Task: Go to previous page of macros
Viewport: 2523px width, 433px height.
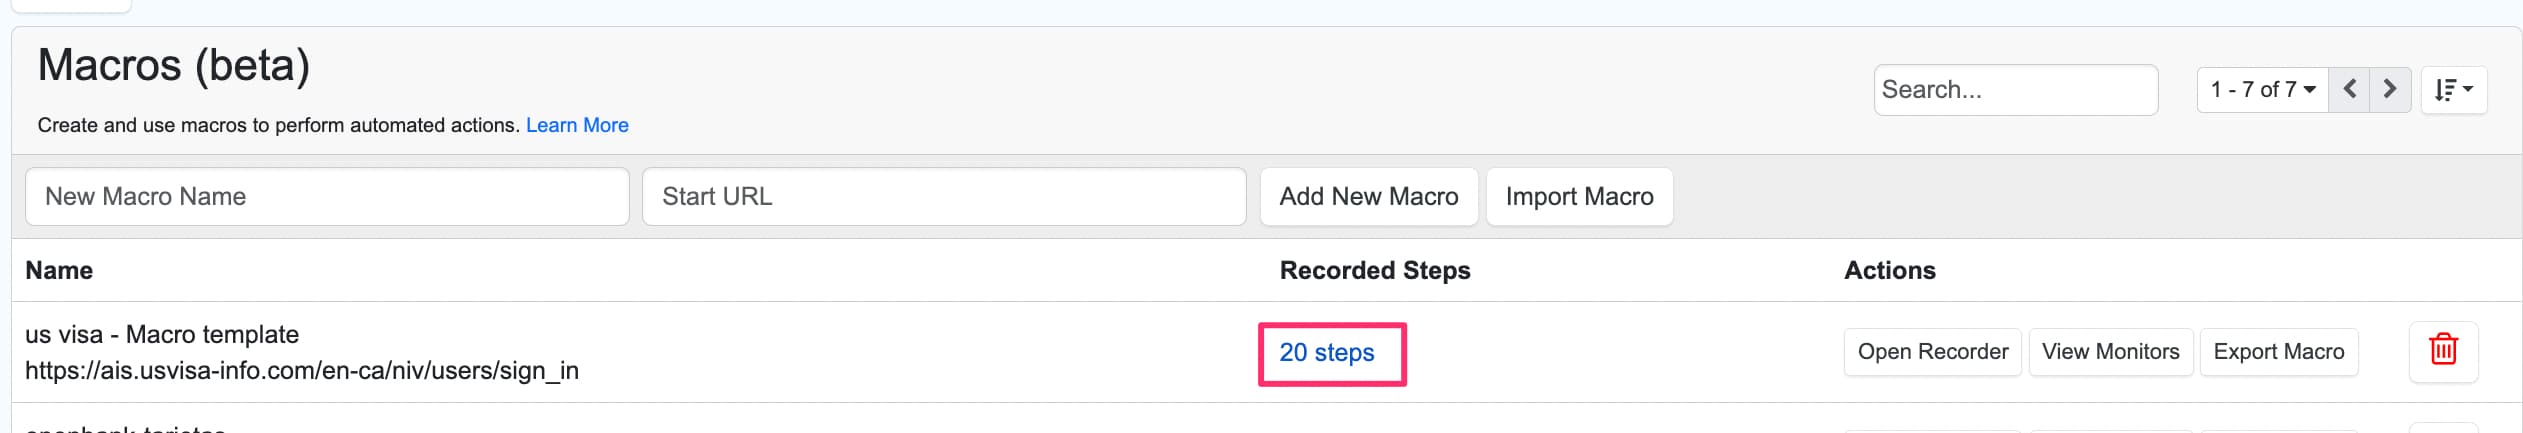Action: pos(2349,90)
